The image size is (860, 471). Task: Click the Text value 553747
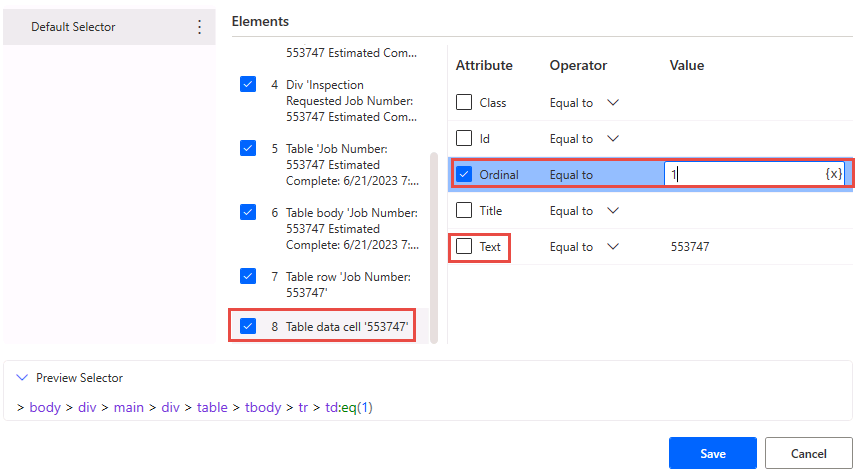click(x=690, y=247)
